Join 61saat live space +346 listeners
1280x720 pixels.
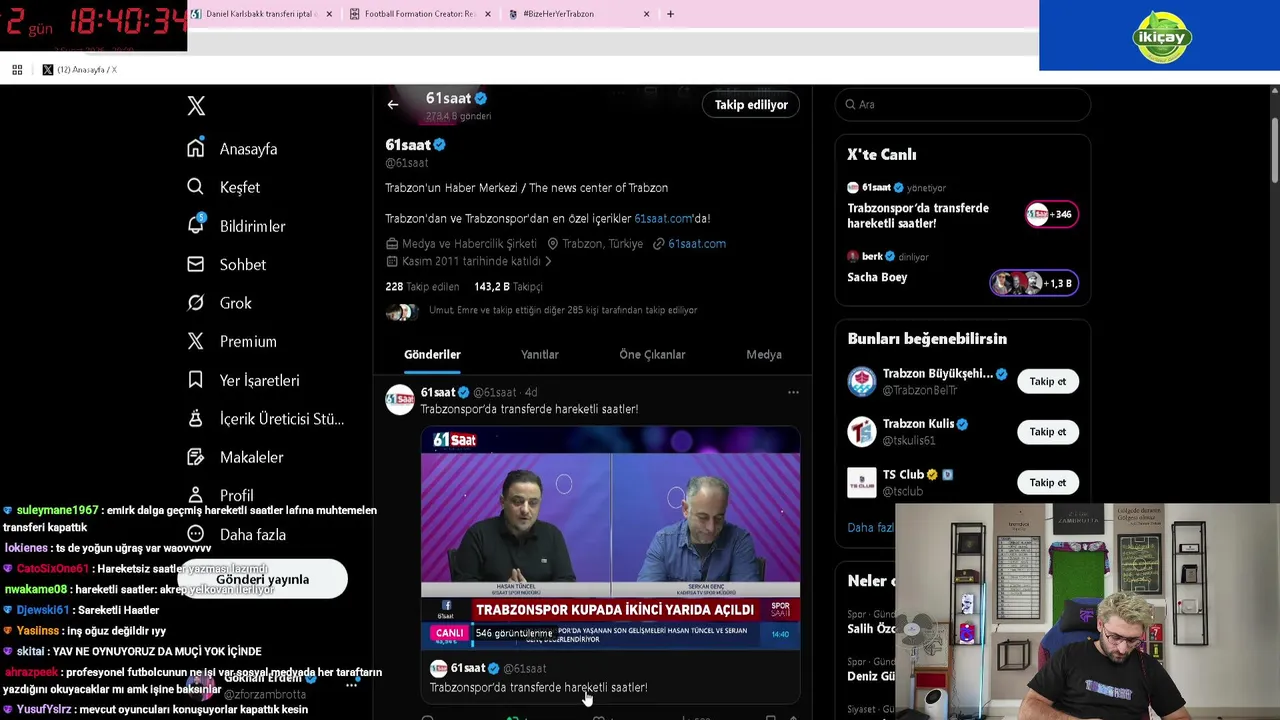pyautogui.click(x=1051, y=214)
